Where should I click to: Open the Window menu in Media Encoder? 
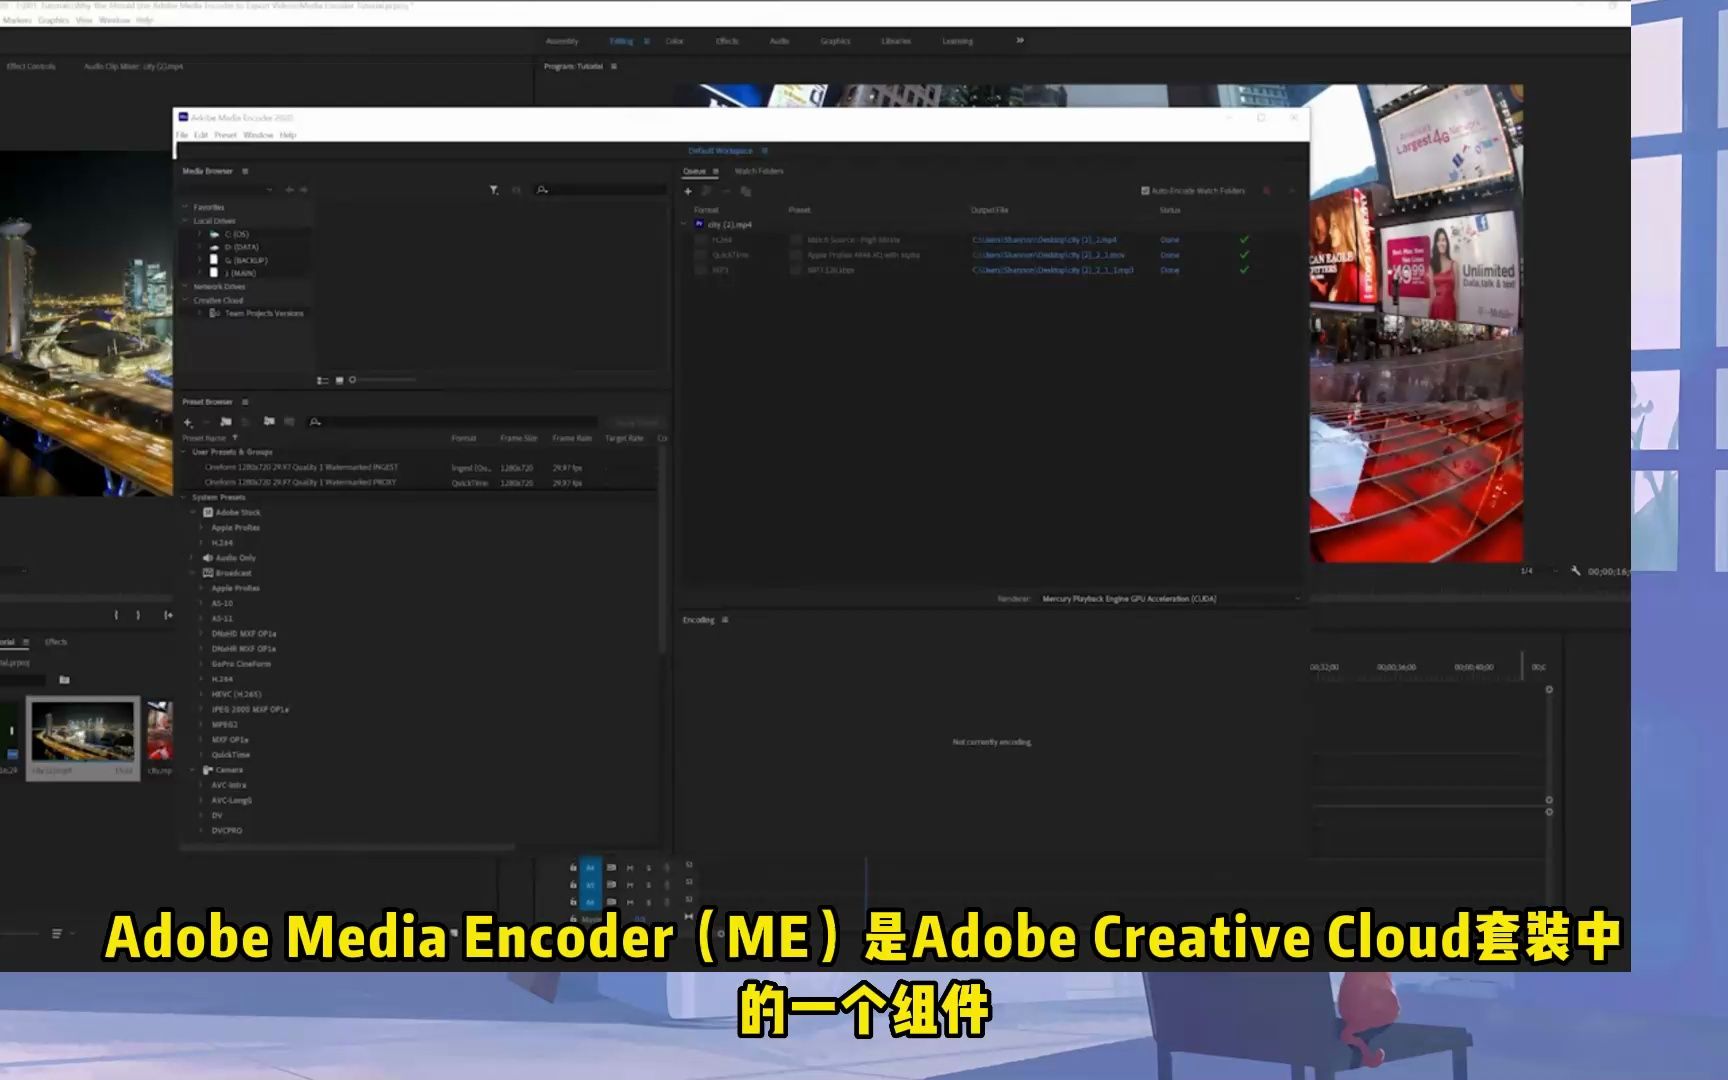[258, 135]
